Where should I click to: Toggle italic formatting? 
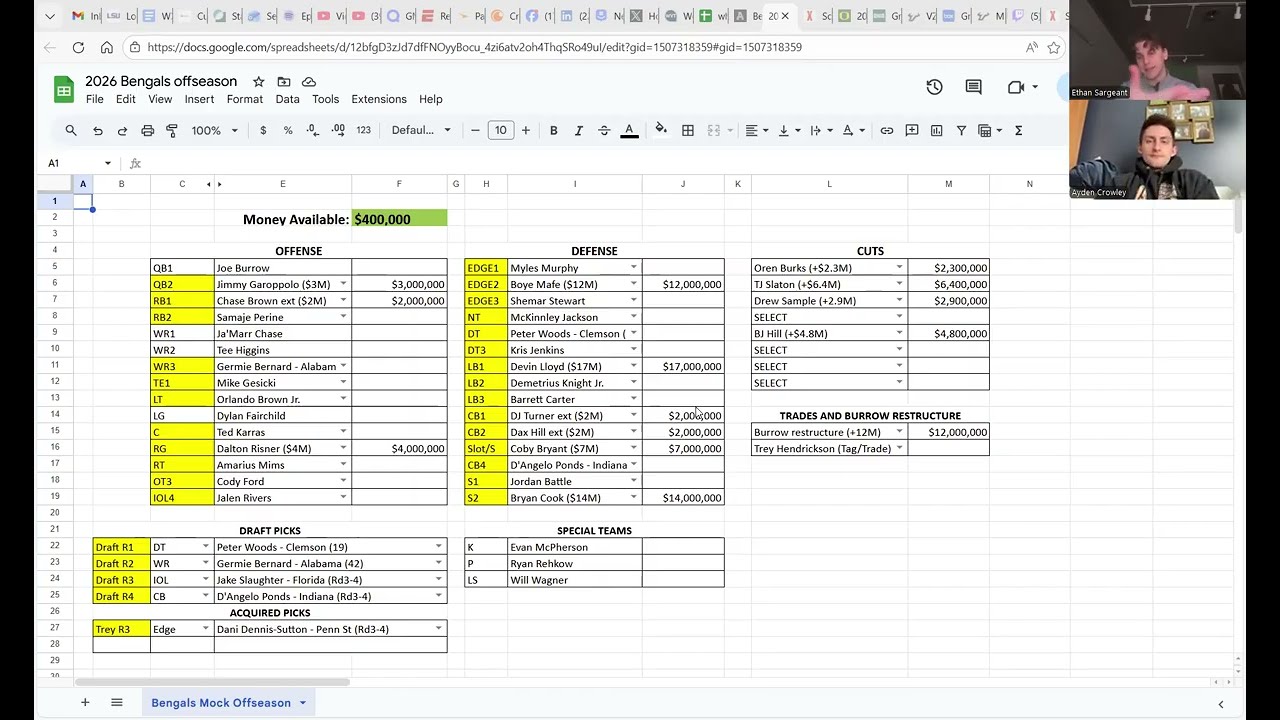pos(578,130)
